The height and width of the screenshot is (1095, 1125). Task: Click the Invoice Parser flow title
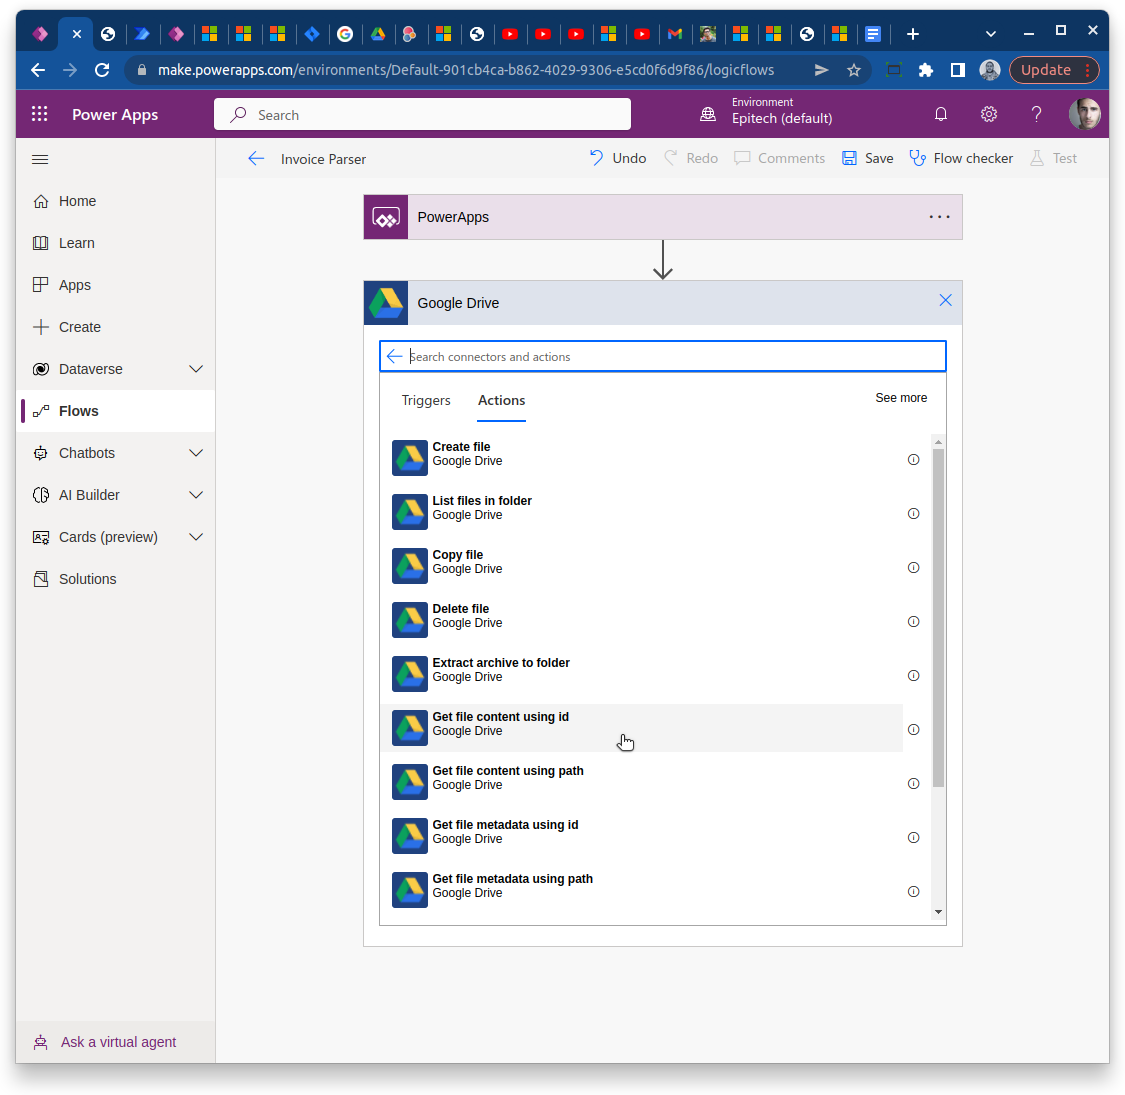323,159
